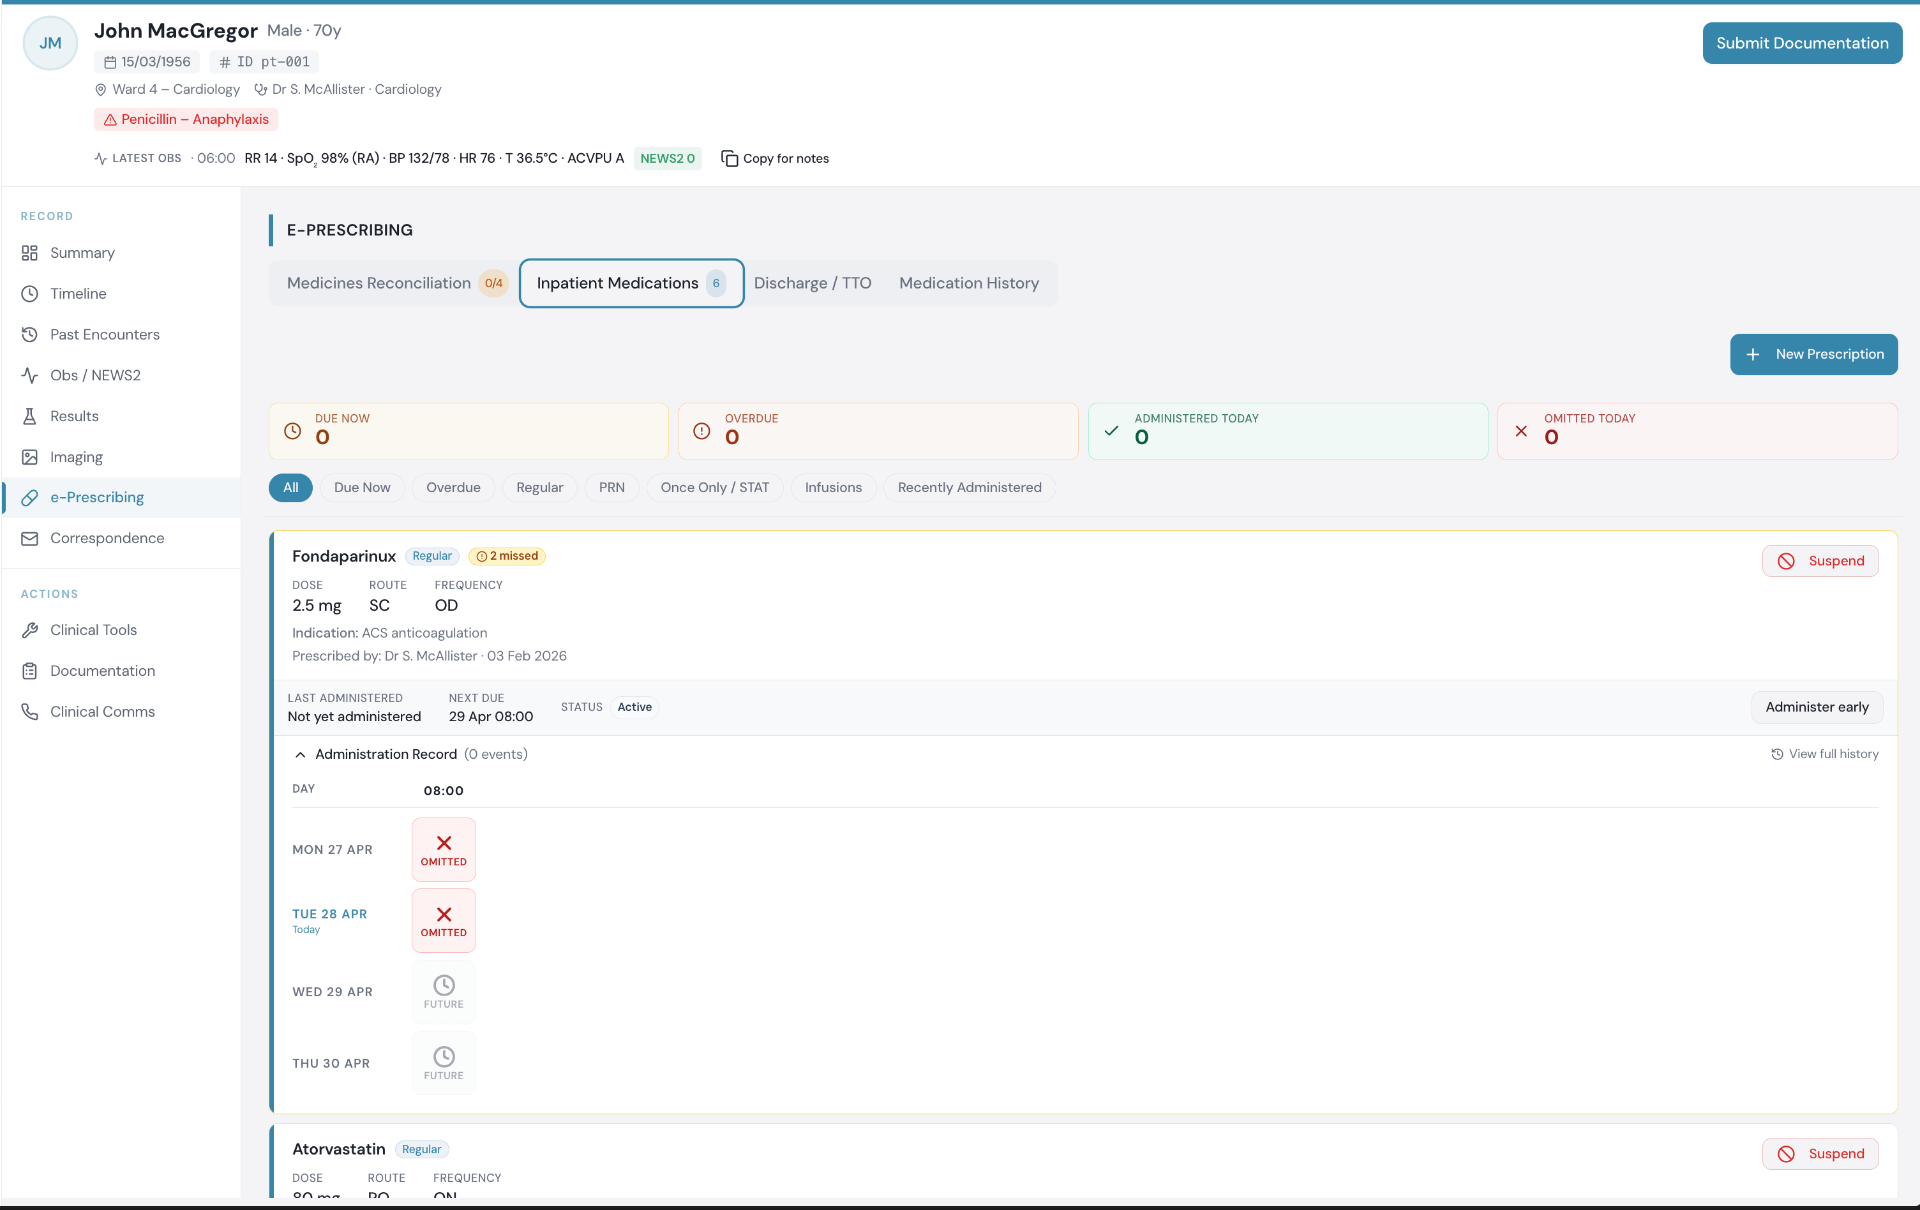Viewport: 1920px width, 1210px height.
Task: Open the Thu 30 Apr future dose cell
Action: (444, 1063)
